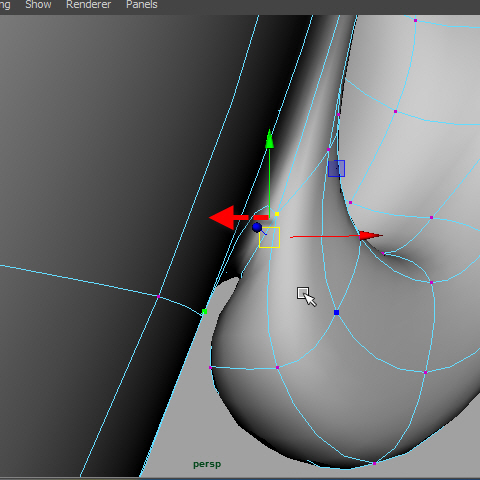Screen dimensions: 480x480
Task: Select the magenta vertex on the mesh's lower-left silhouette
Action: click(210, 368)
